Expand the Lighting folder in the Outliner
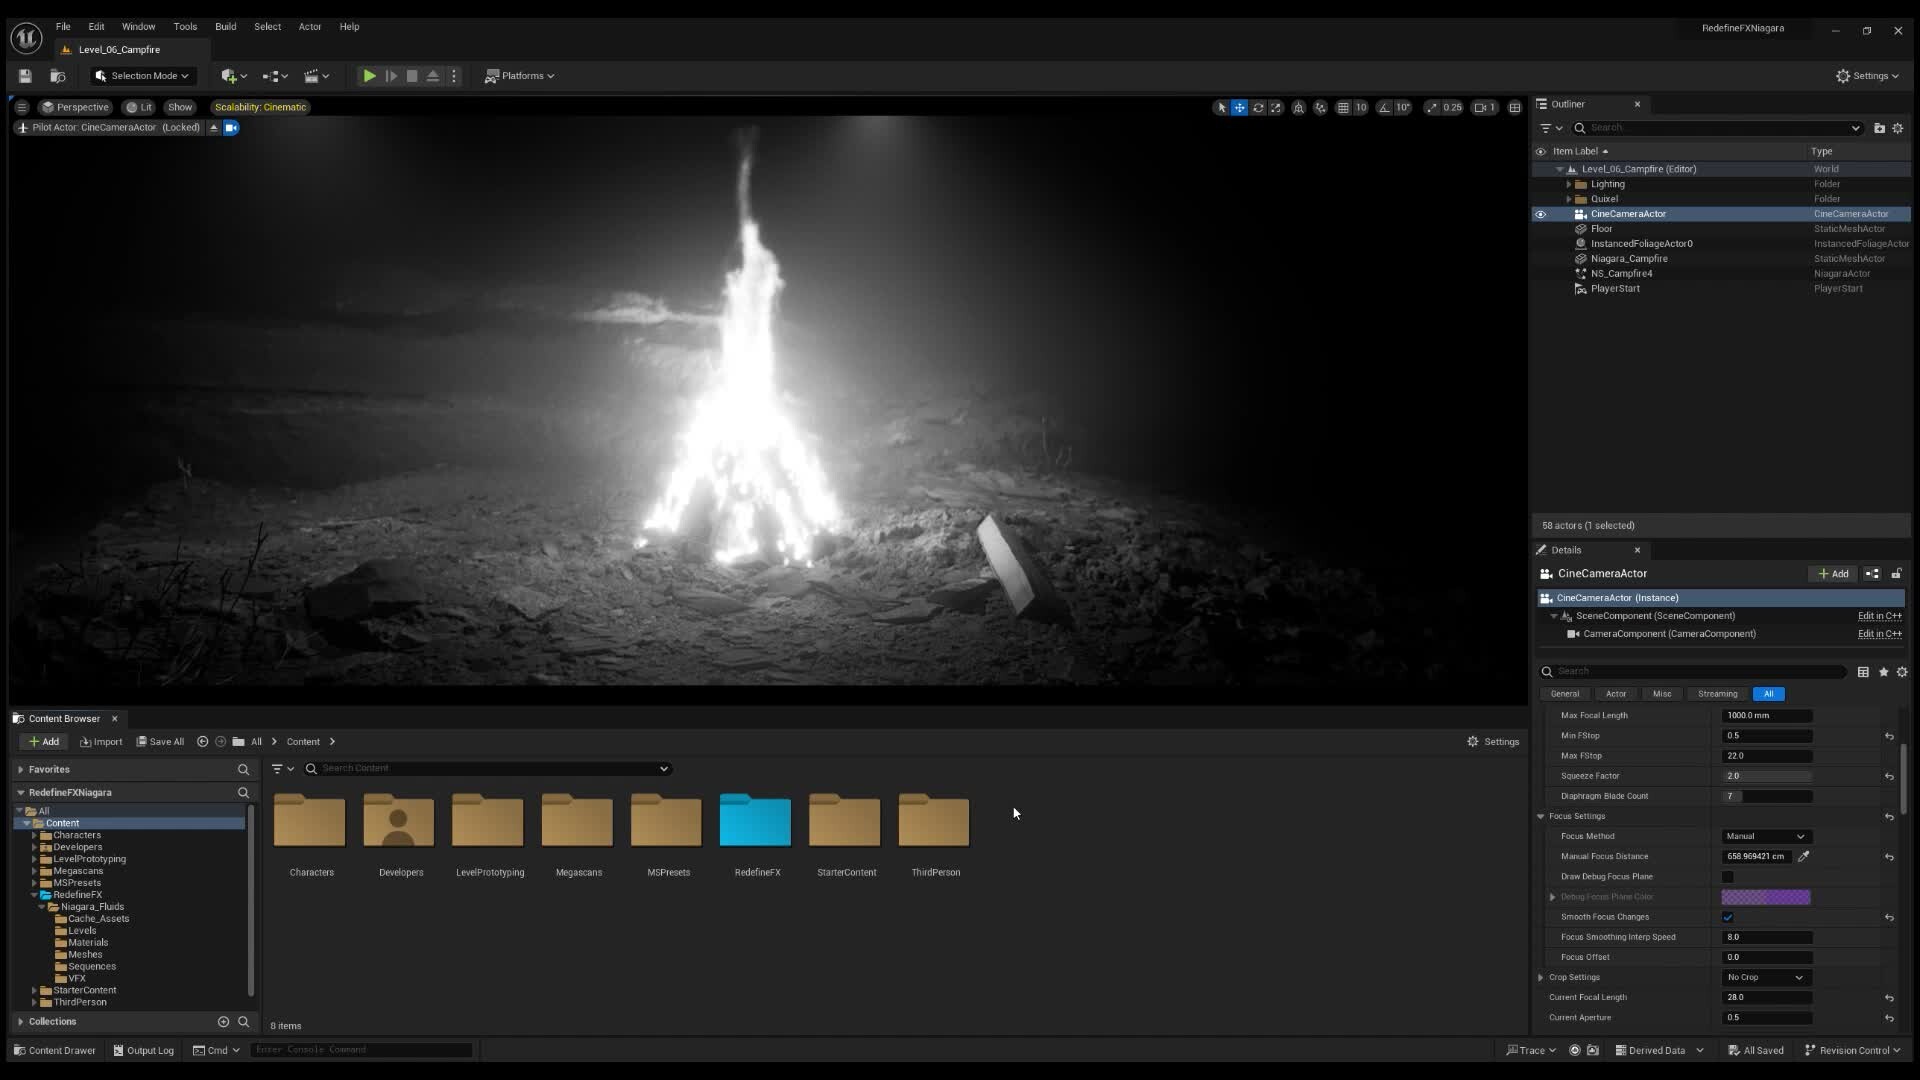Screen dimensions: 1920x1080 (x=1570, y=184)
